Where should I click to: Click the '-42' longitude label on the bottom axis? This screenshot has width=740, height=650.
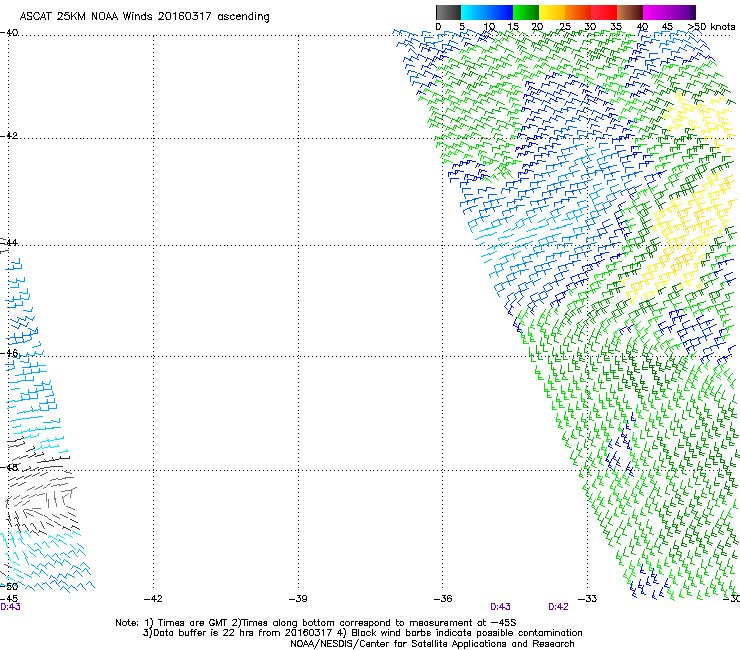tap(153, 599)
